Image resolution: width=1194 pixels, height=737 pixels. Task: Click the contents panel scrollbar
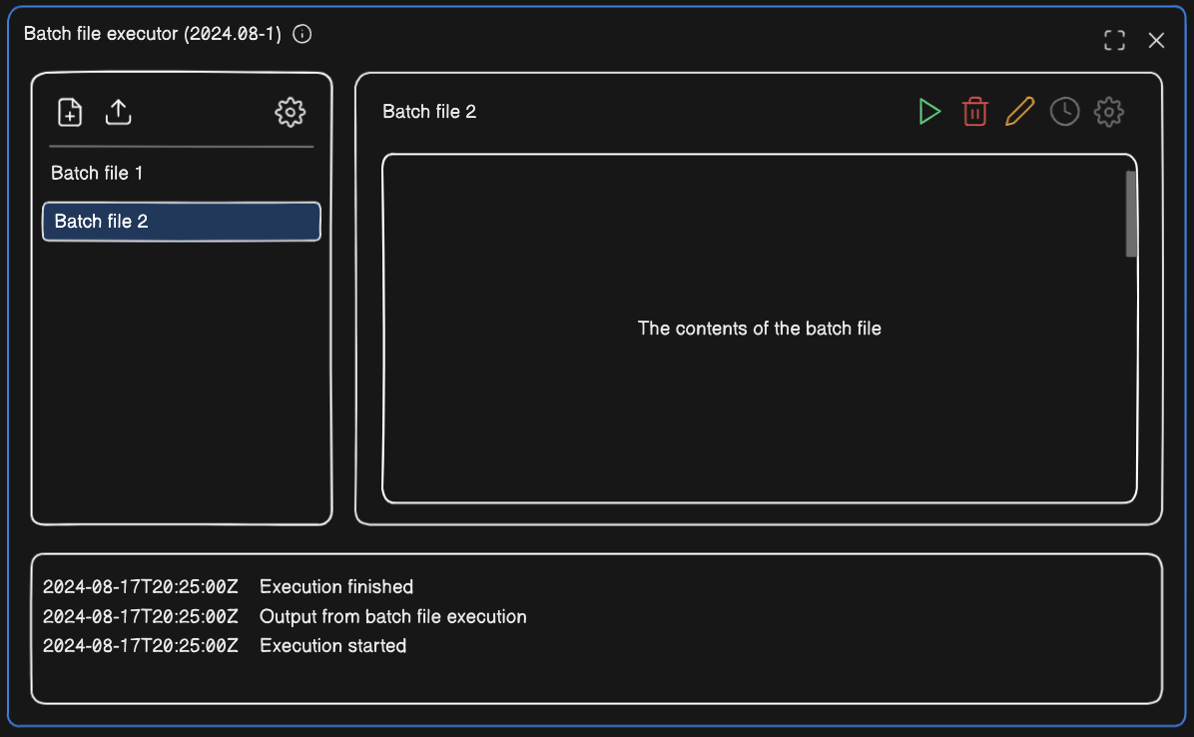[1129, 215]
